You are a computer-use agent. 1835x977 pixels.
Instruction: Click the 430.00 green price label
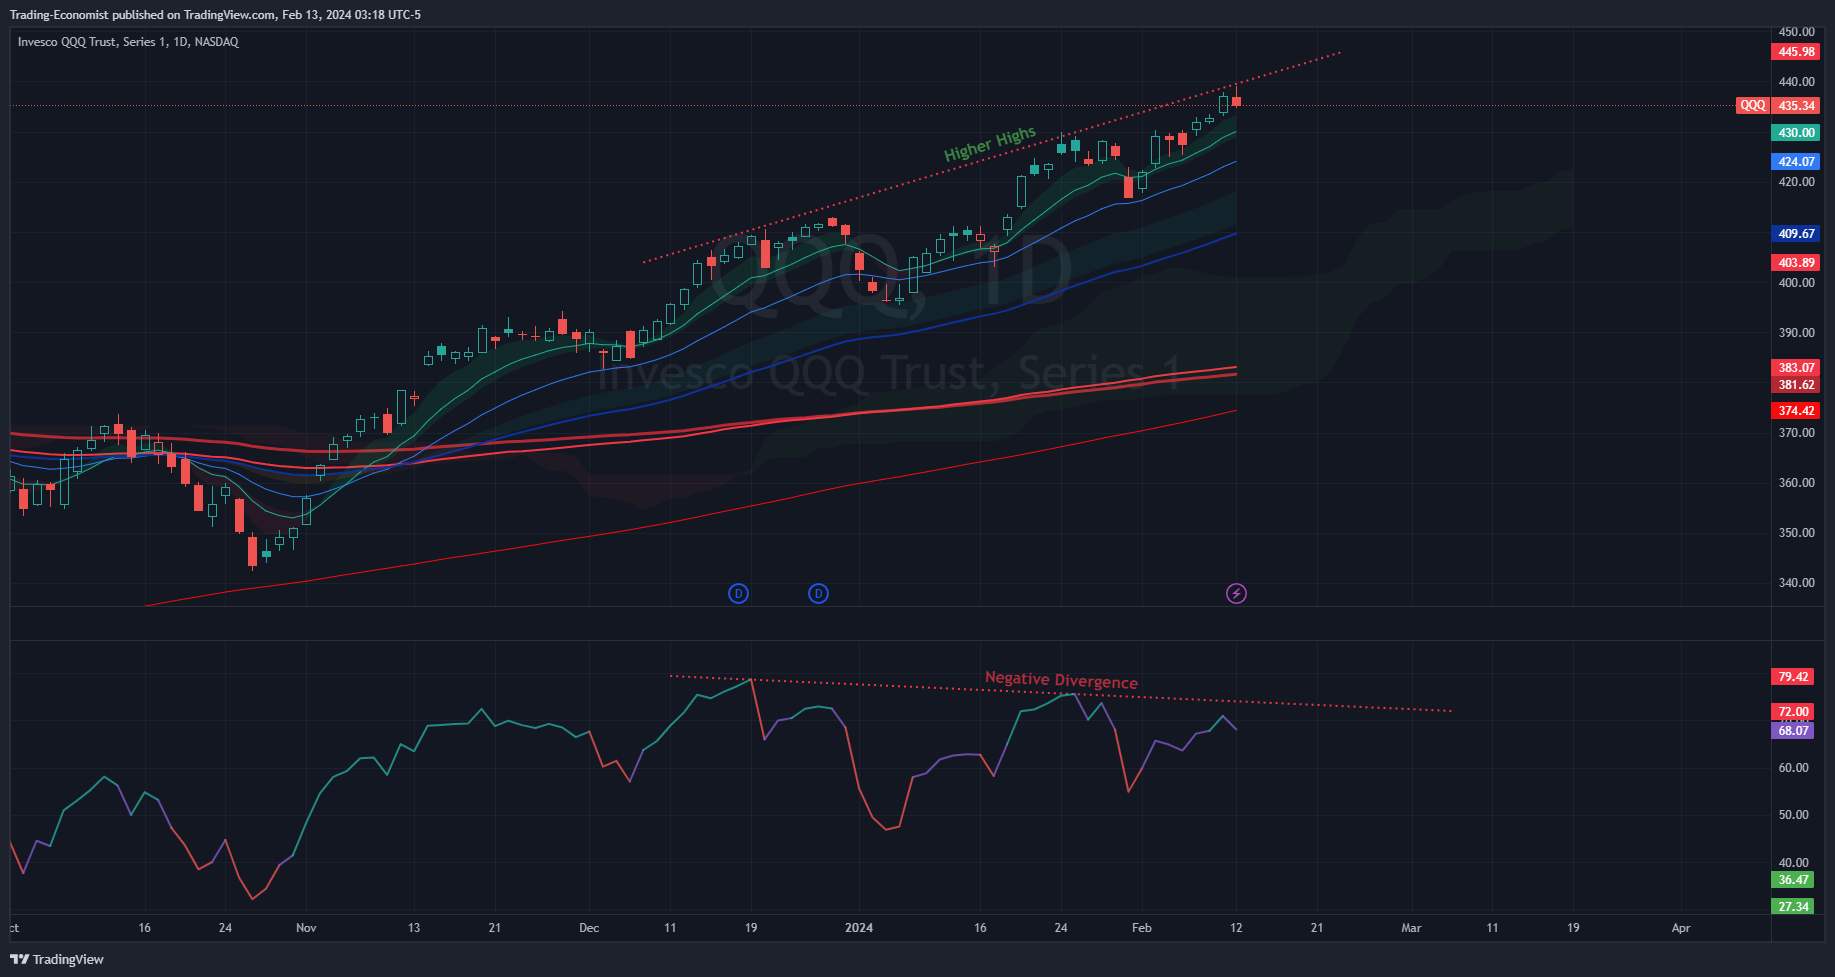pos(1796,133)
